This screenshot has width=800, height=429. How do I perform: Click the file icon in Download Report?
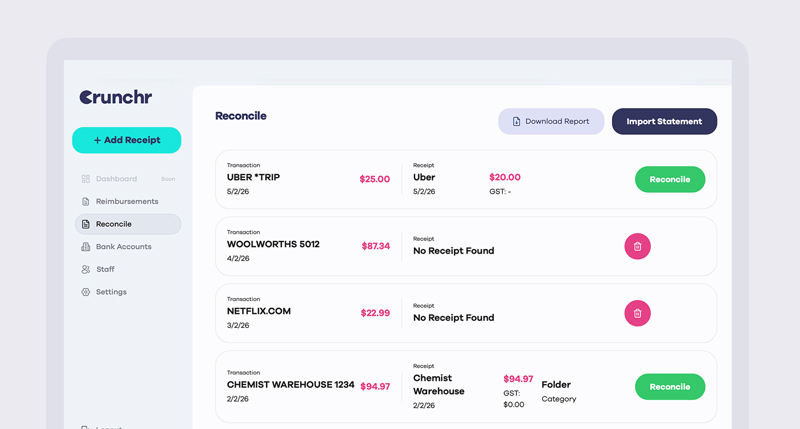coord(516,121)
